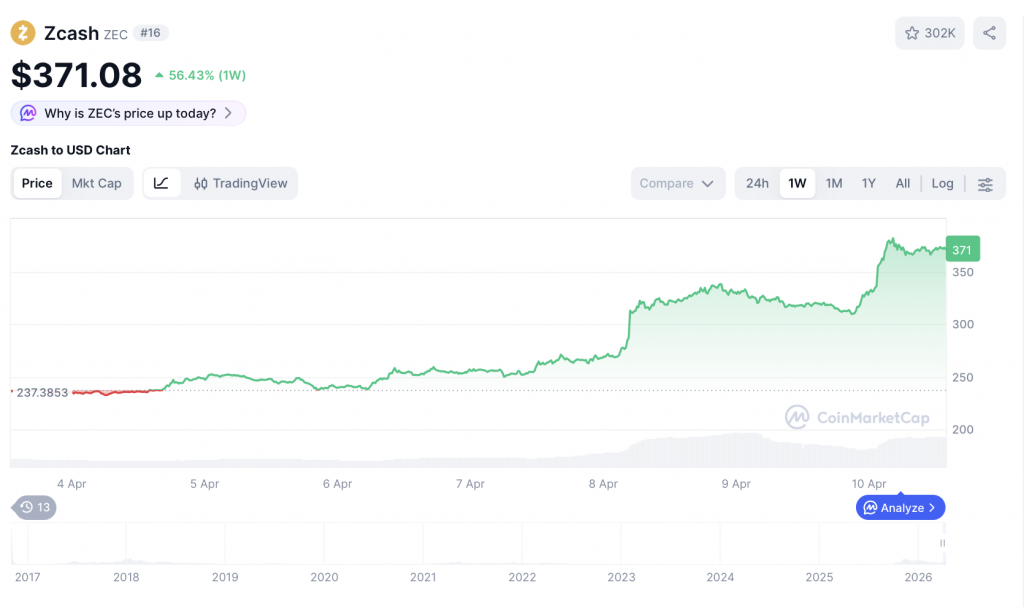Click the history icon badge showing 13
This screenshot has height=607, width=1024.
pos(35,507)
